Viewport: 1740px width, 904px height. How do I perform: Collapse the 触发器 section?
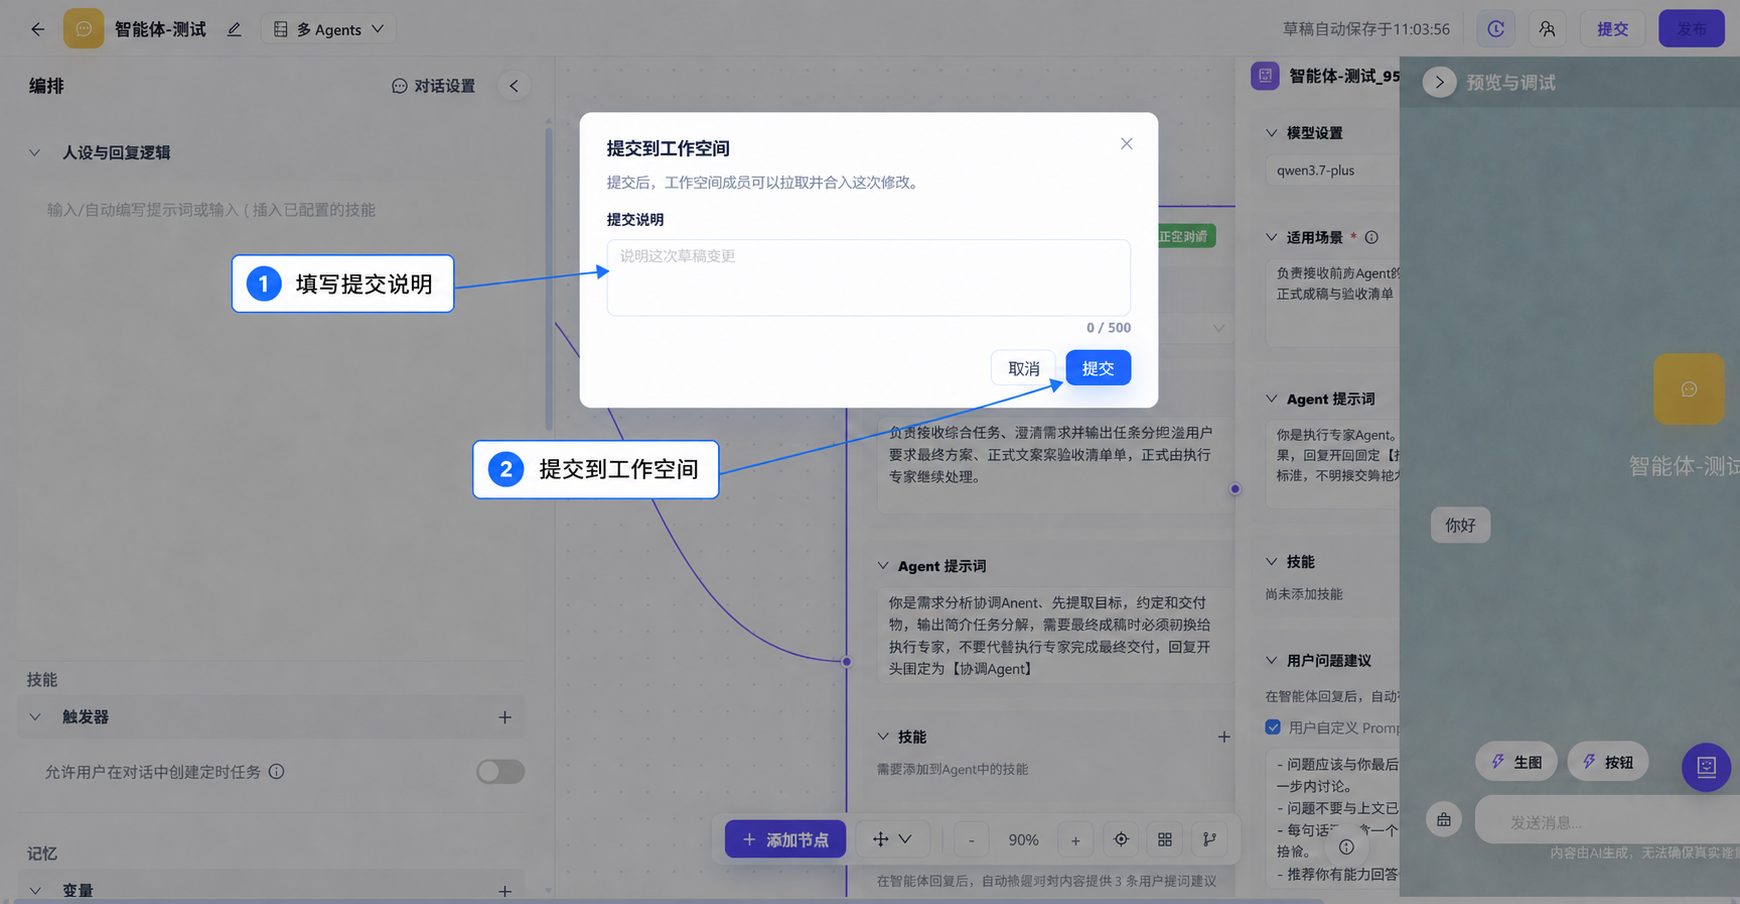pyautogui.click(x=35, y=717)
